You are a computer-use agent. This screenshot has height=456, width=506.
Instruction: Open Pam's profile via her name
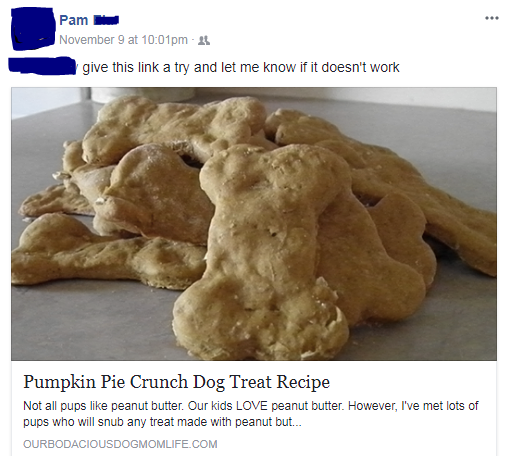tap(73, 20)
